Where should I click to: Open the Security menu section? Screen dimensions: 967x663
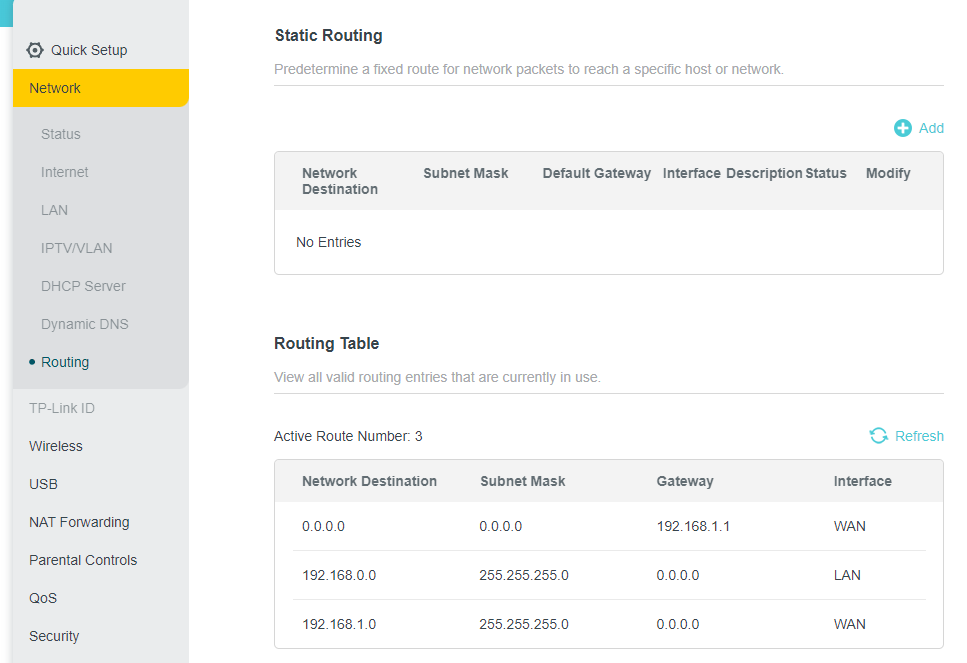54,636
